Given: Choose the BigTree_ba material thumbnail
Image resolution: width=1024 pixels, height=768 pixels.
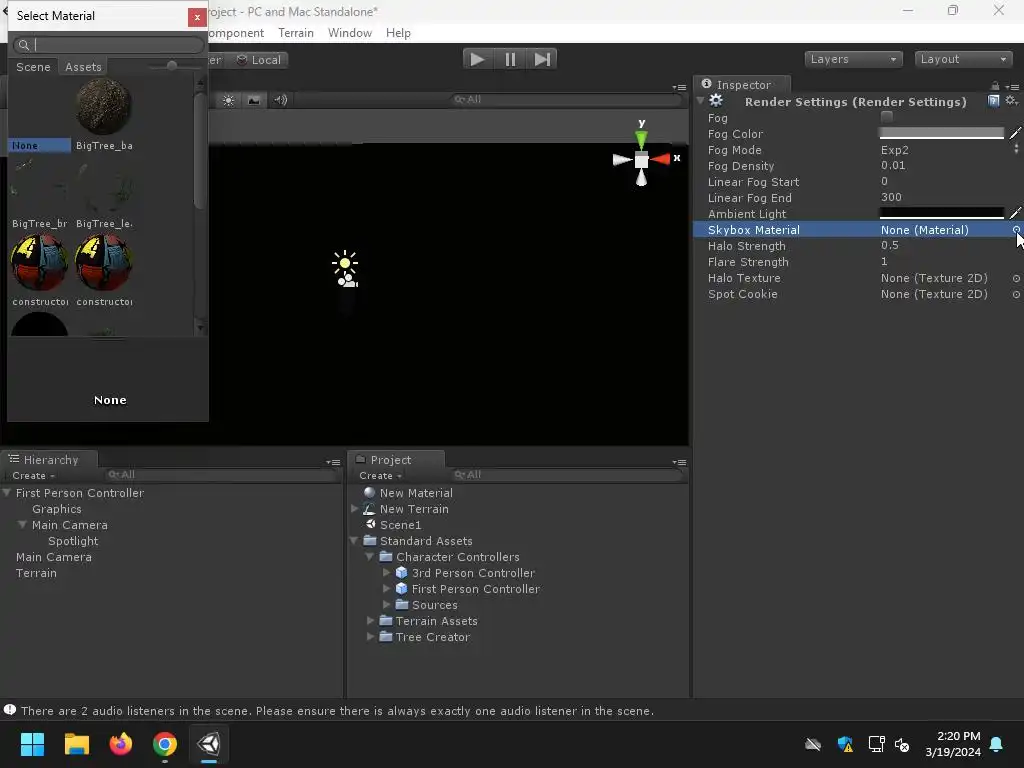Looking at the screenshot, I should coord(103,107).
